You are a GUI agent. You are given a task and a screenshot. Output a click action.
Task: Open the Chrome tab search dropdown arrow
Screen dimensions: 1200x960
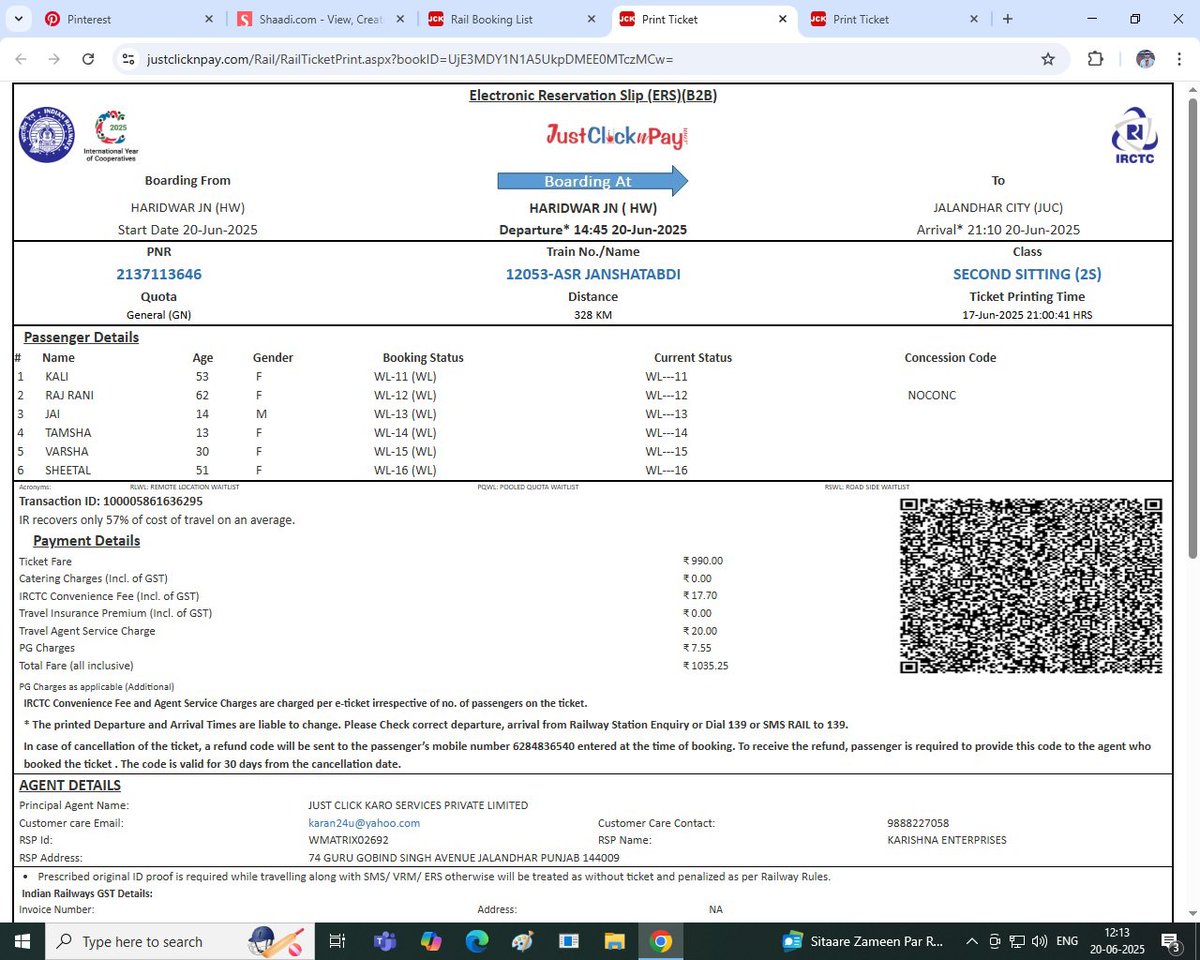pyautogui.click(x=20, y=19)
